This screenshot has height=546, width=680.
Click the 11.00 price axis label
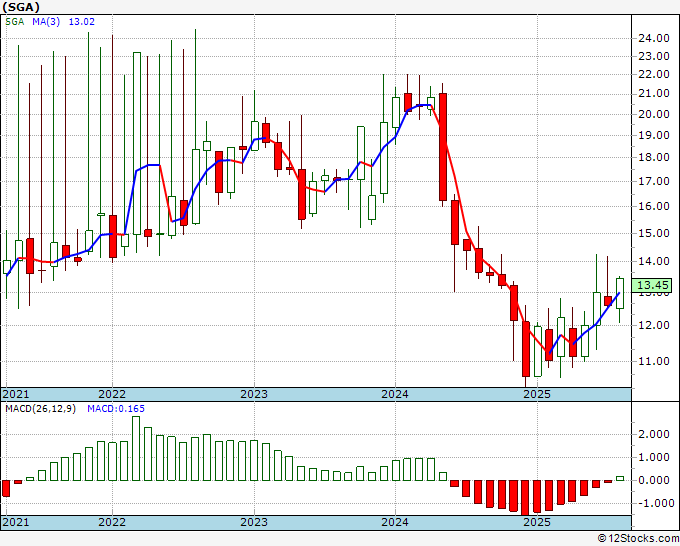pos(654,361)
